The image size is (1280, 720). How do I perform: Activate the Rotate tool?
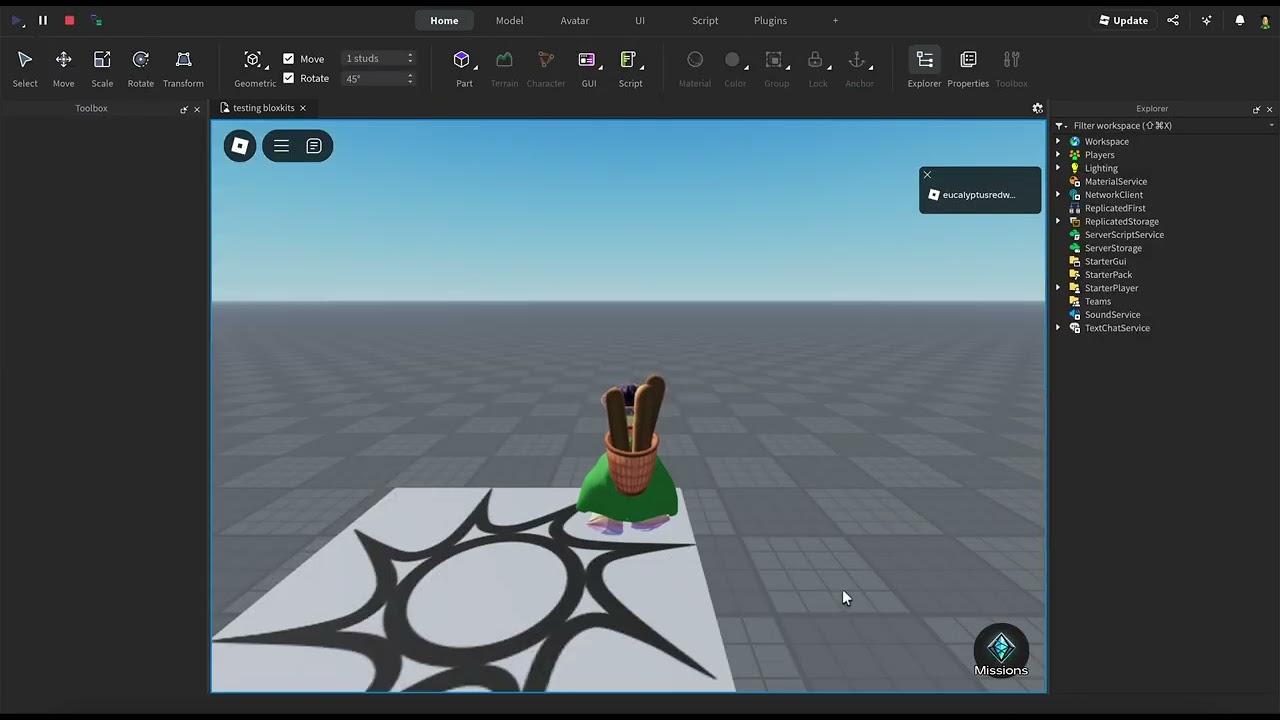pyautogui.click(x=141, y=69)
